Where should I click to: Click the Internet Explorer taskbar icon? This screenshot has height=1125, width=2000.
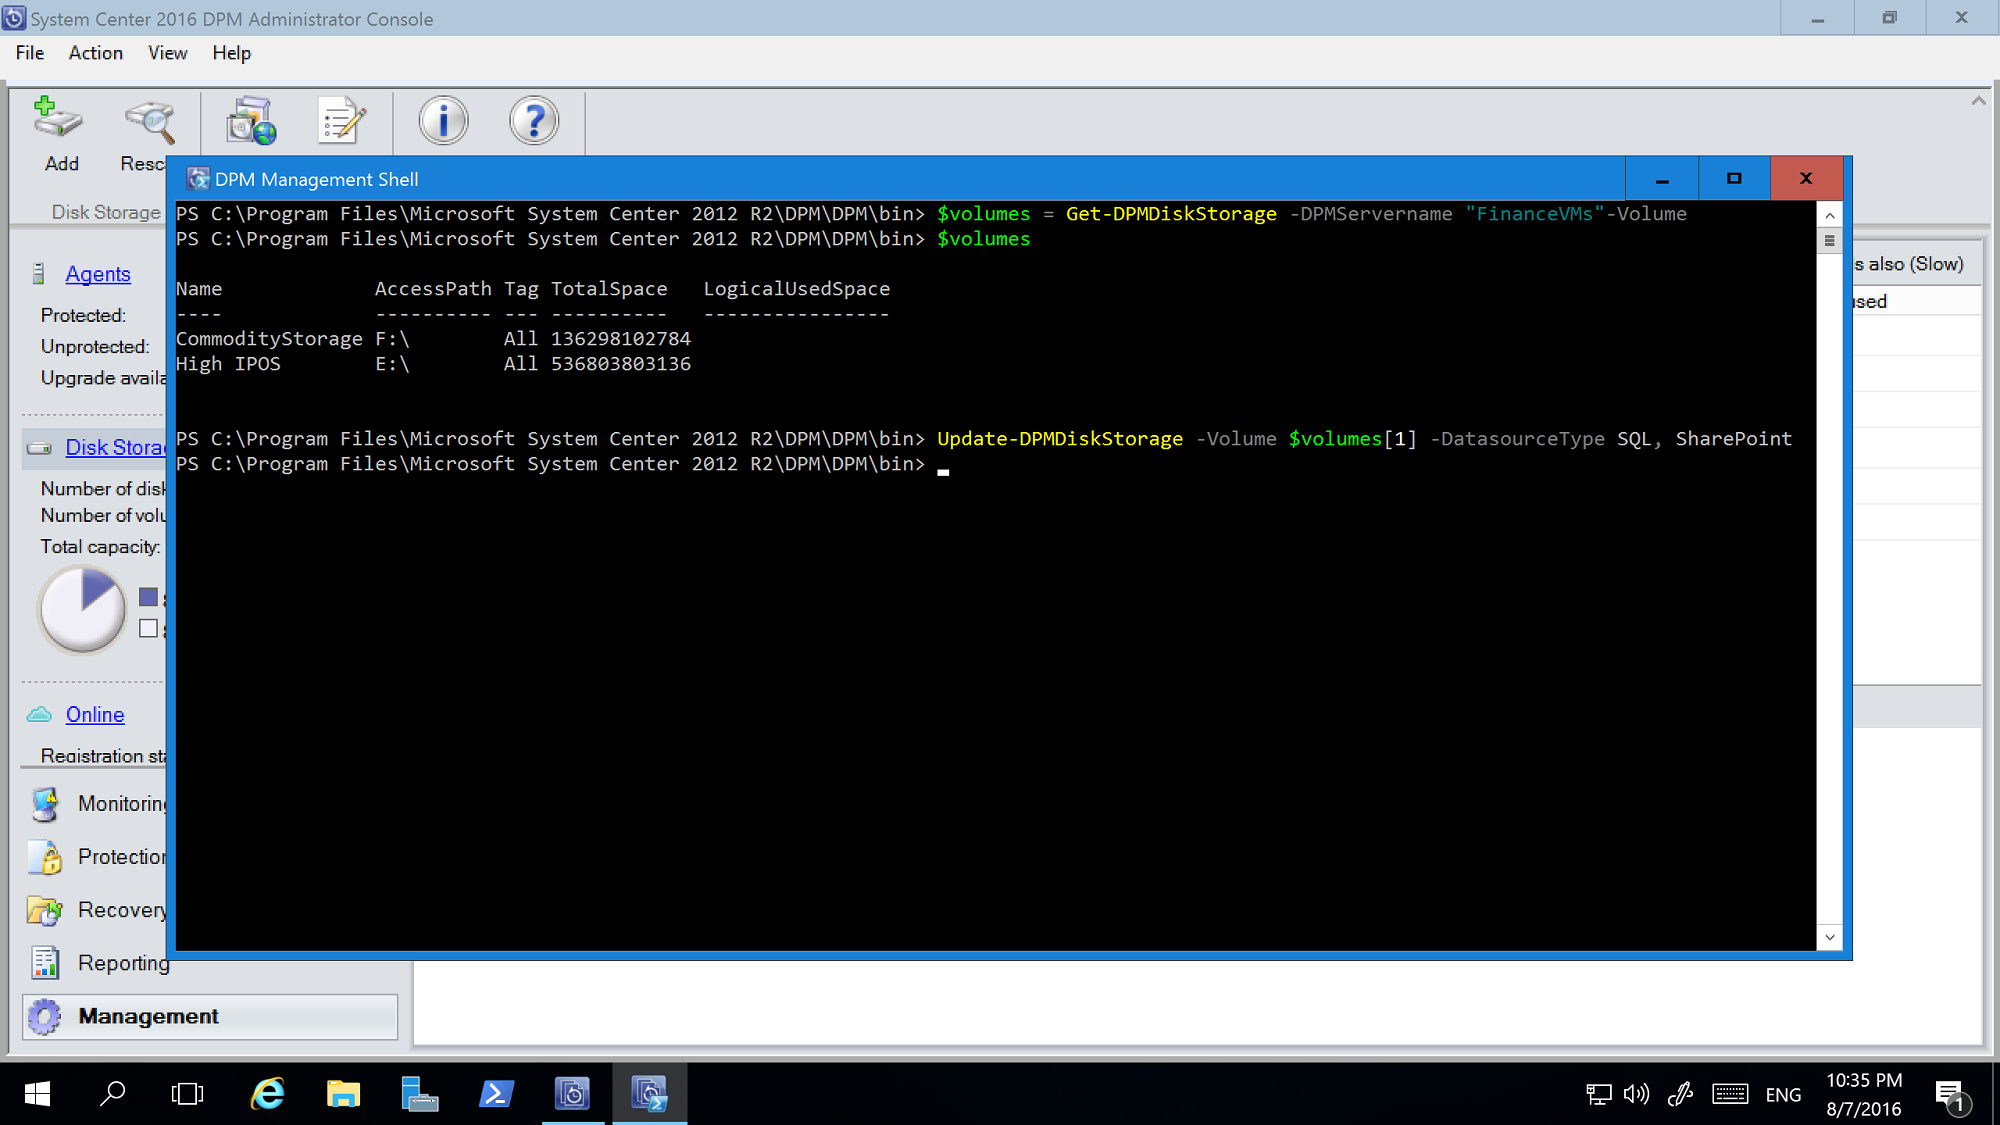(269, 1093)
